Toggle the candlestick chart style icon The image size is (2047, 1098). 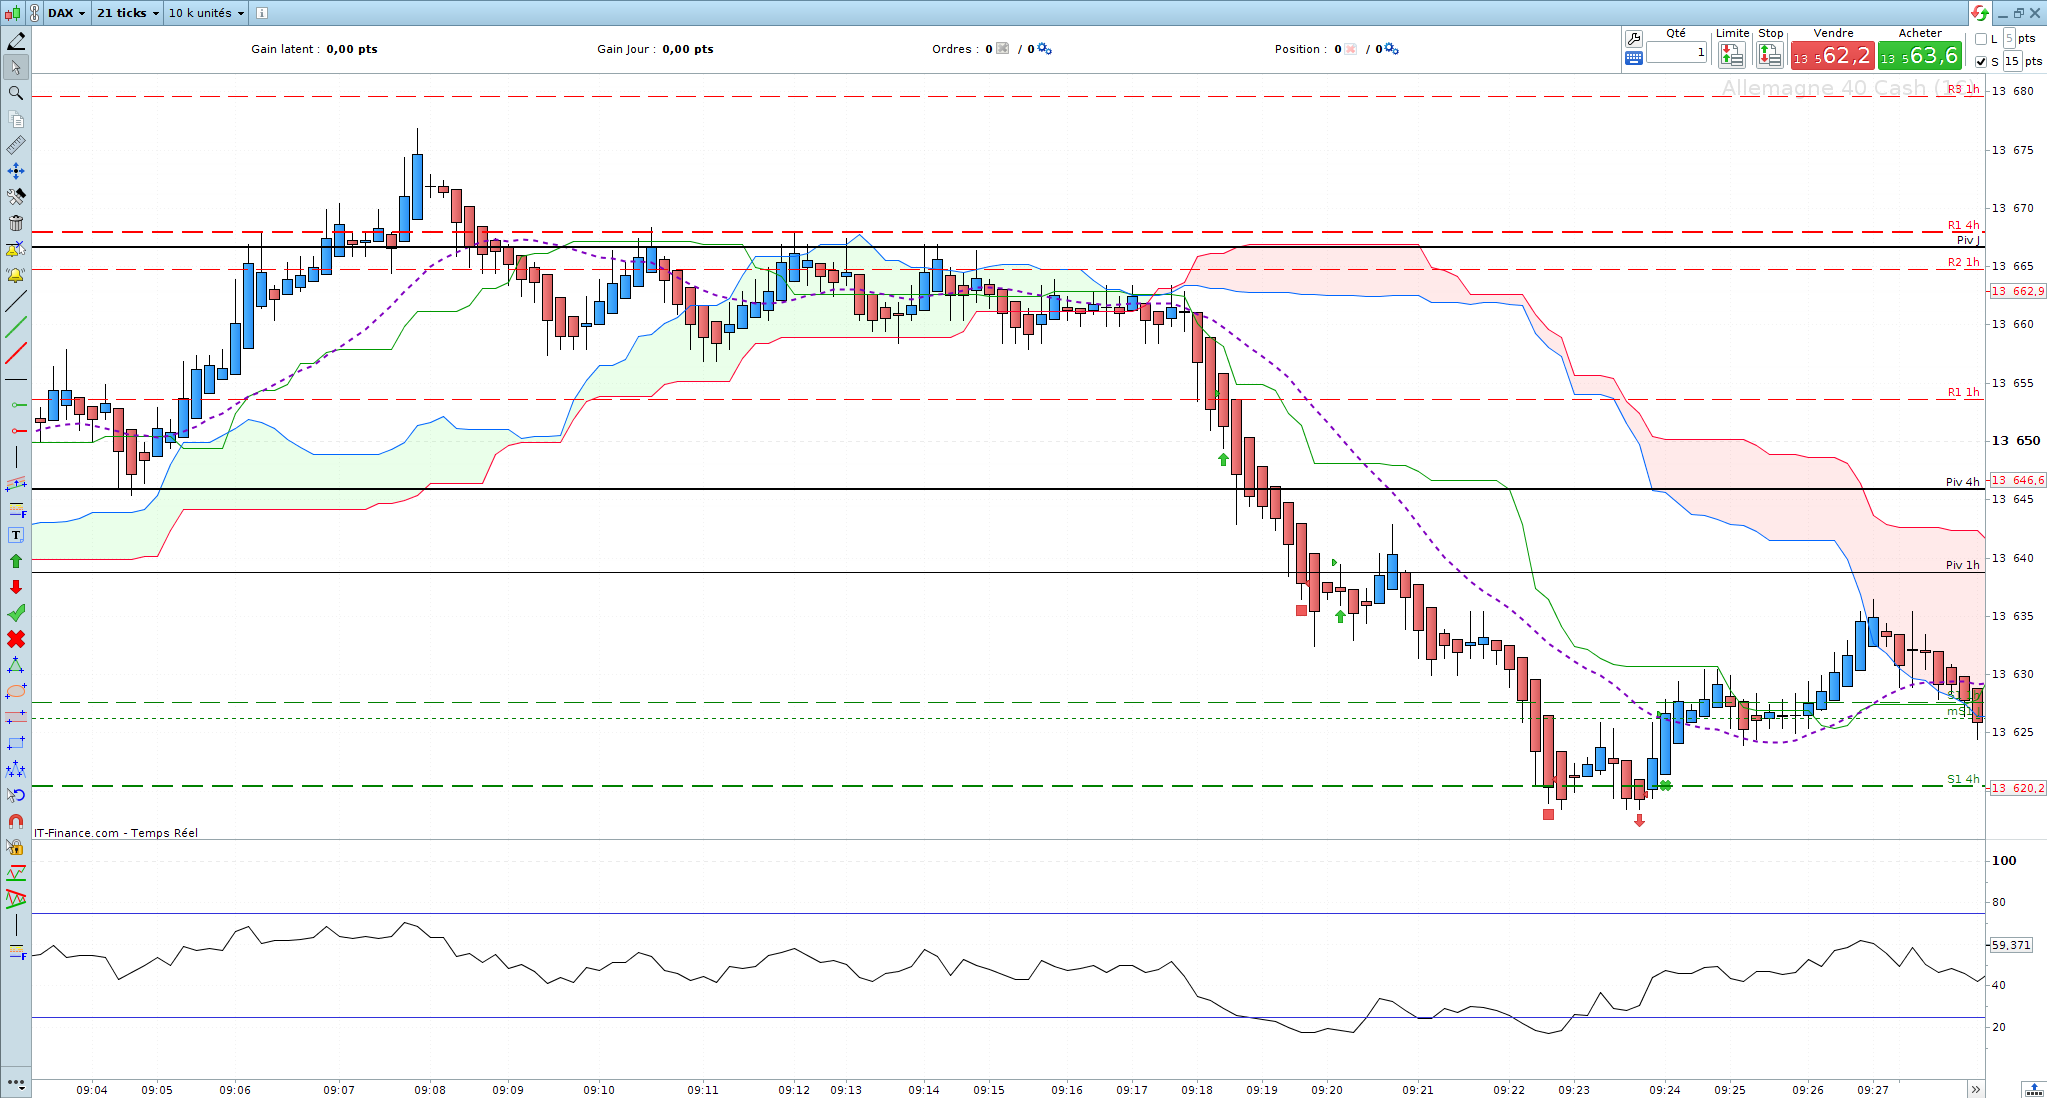(x=12, y=13)
